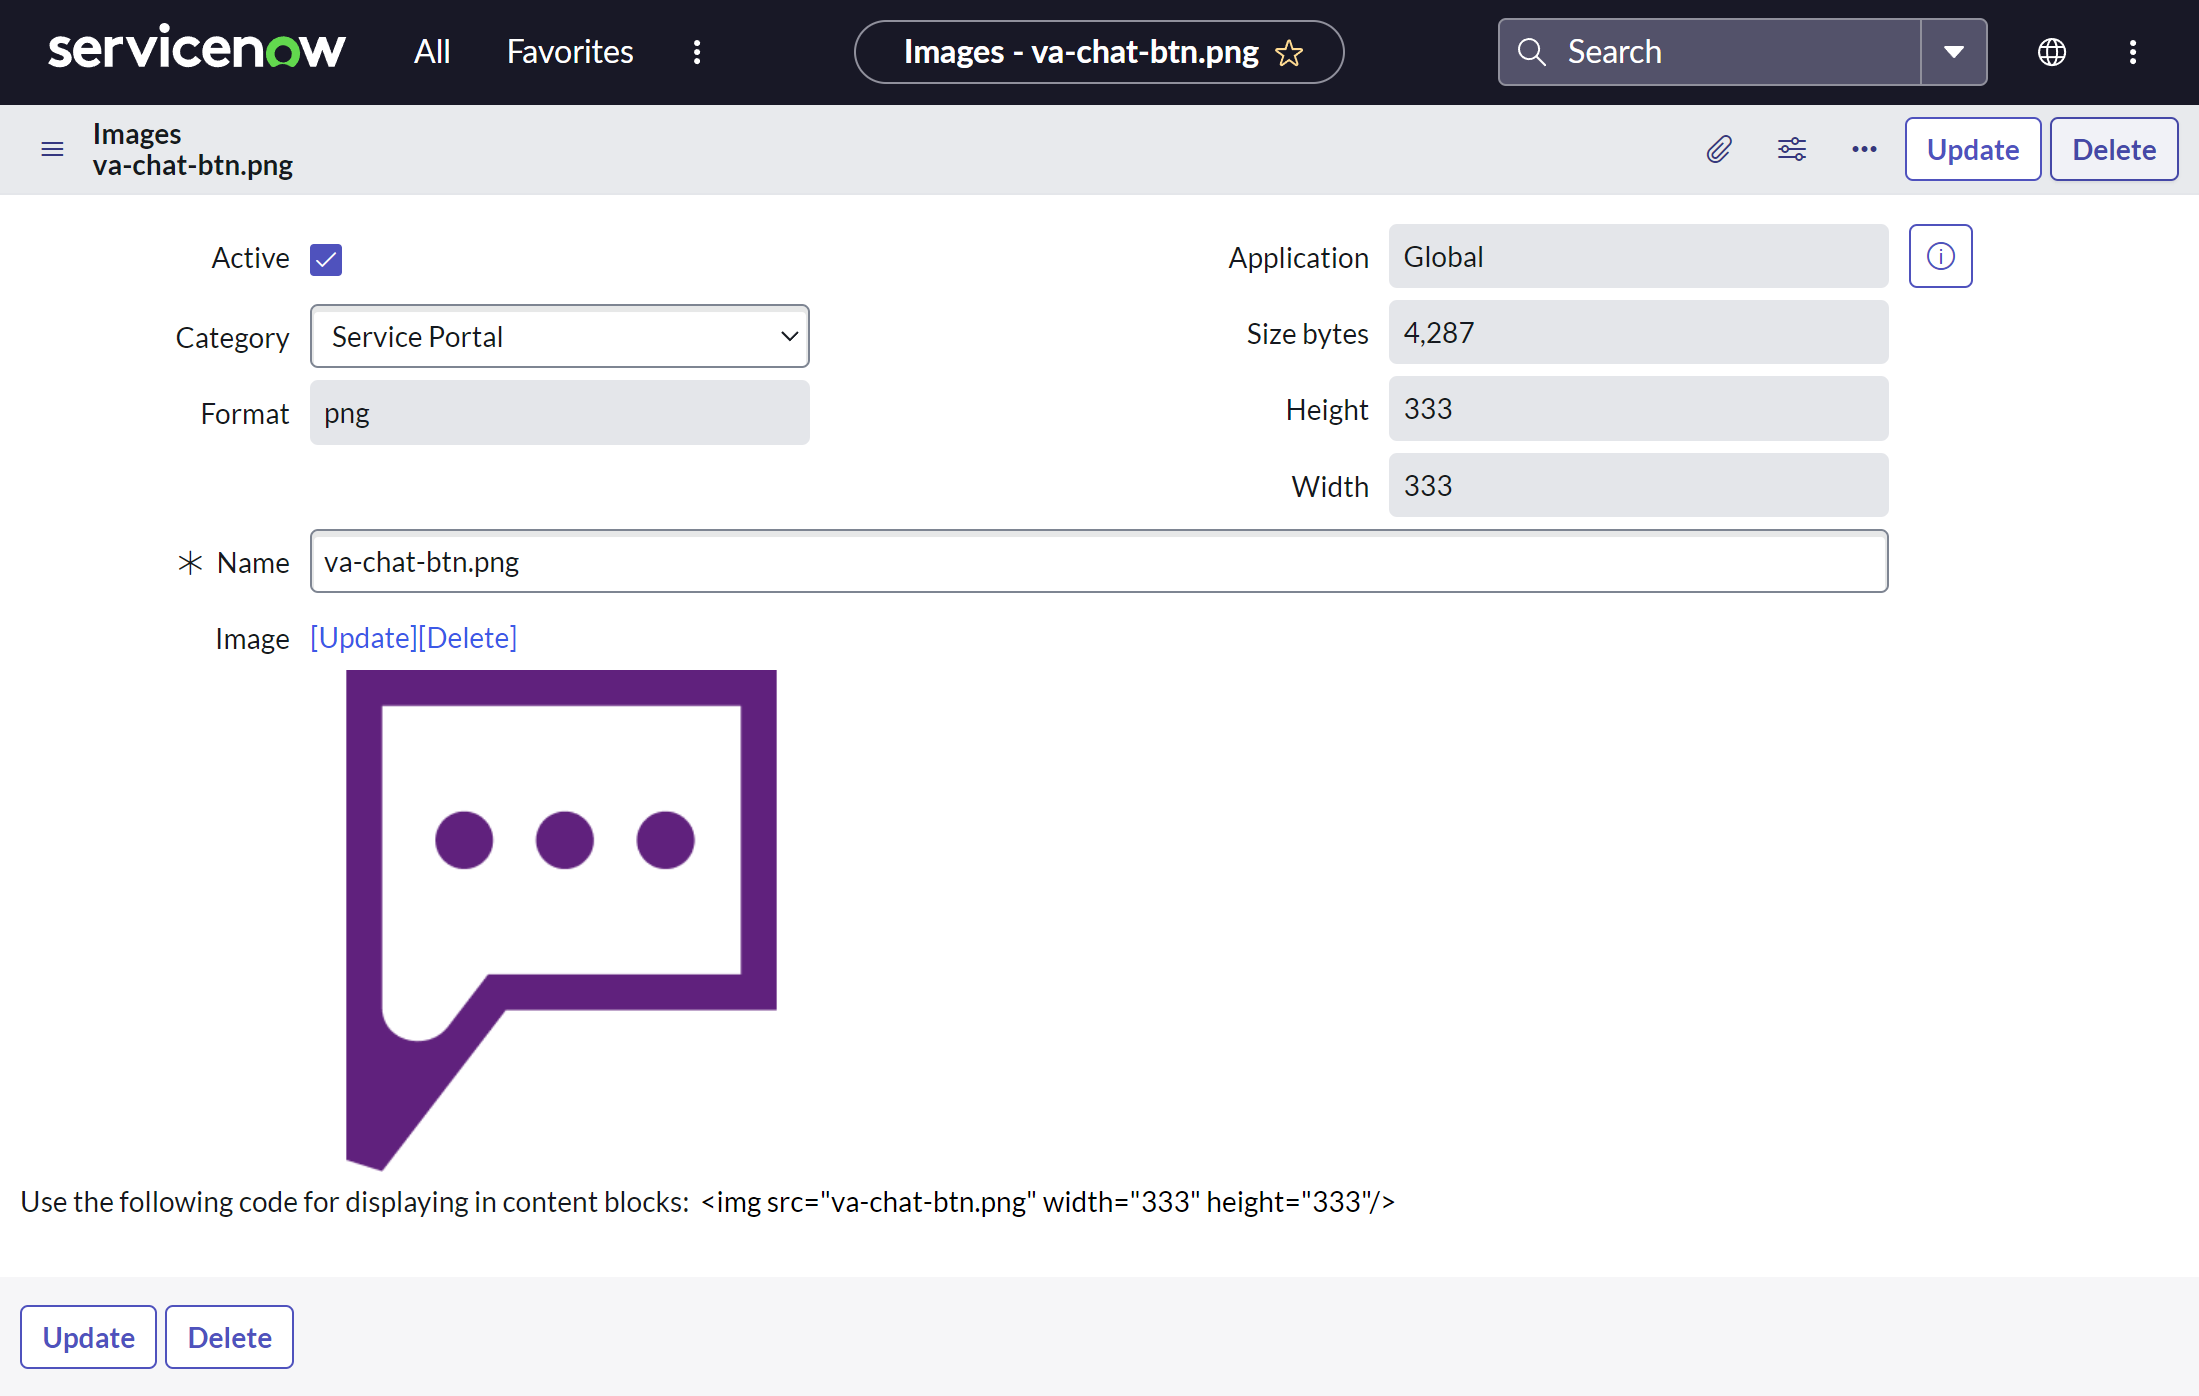Open top-right vertical dots menu
The image size is (2199, 1396).
[2132, 52]
